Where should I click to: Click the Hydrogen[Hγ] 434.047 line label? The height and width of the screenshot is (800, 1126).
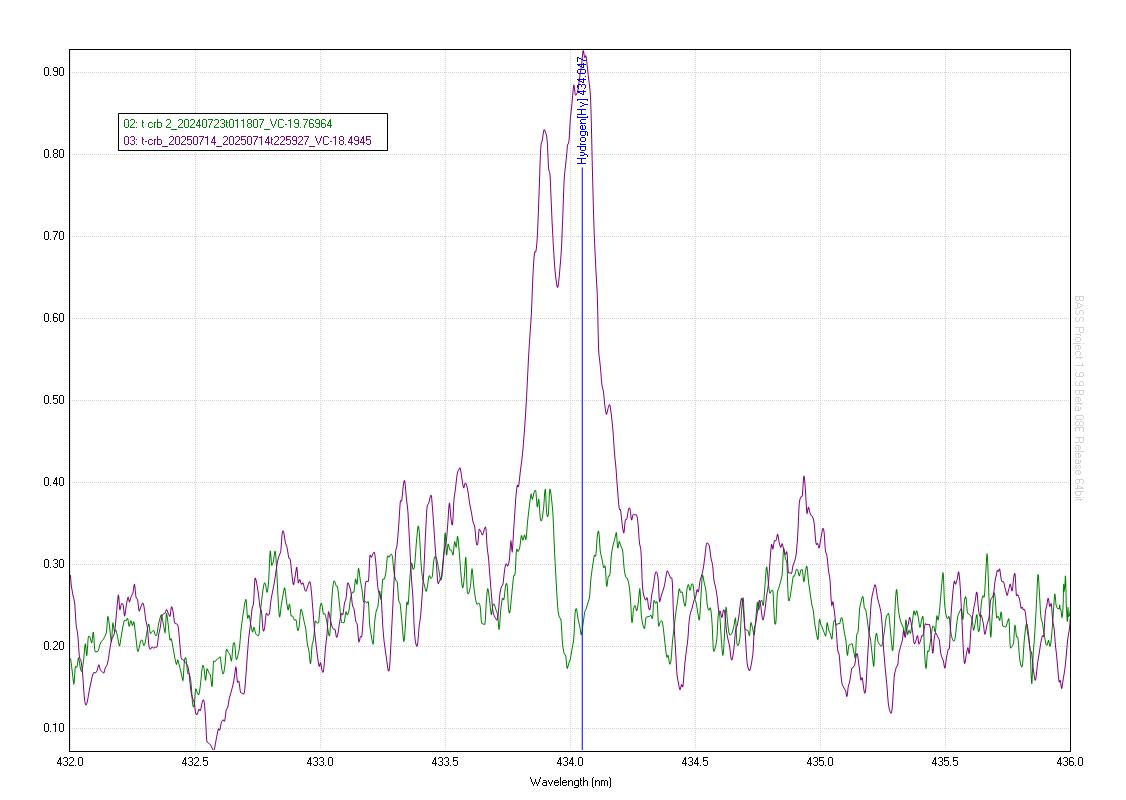582,110
